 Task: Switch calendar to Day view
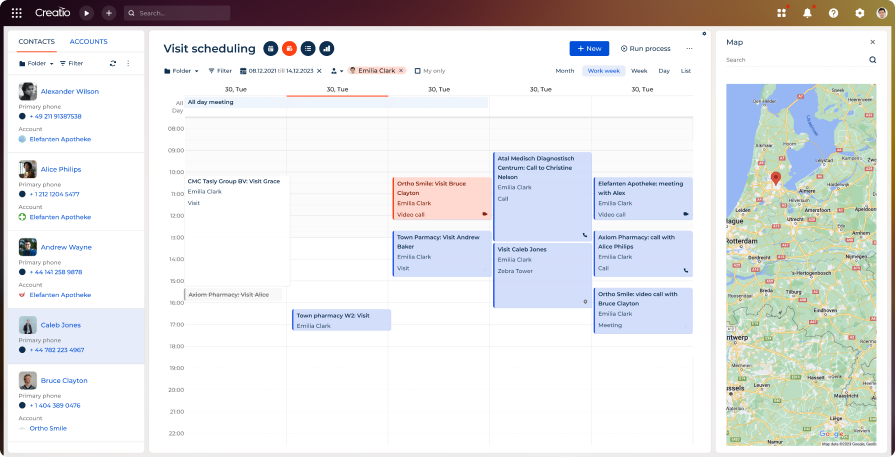664,71
